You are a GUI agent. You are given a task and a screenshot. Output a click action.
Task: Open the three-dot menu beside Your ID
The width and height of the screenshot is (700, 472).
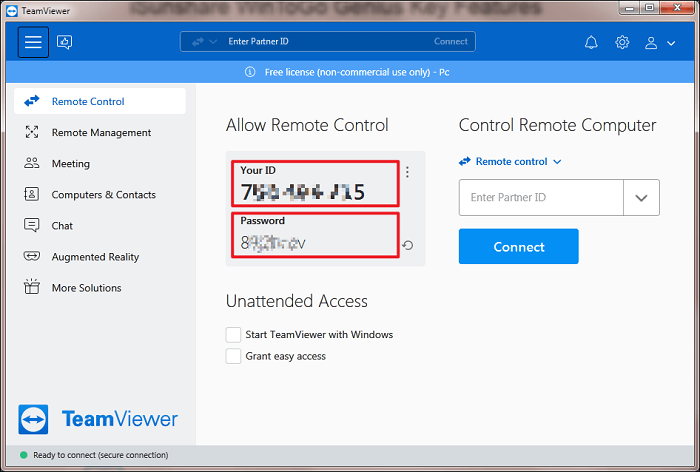407,172
